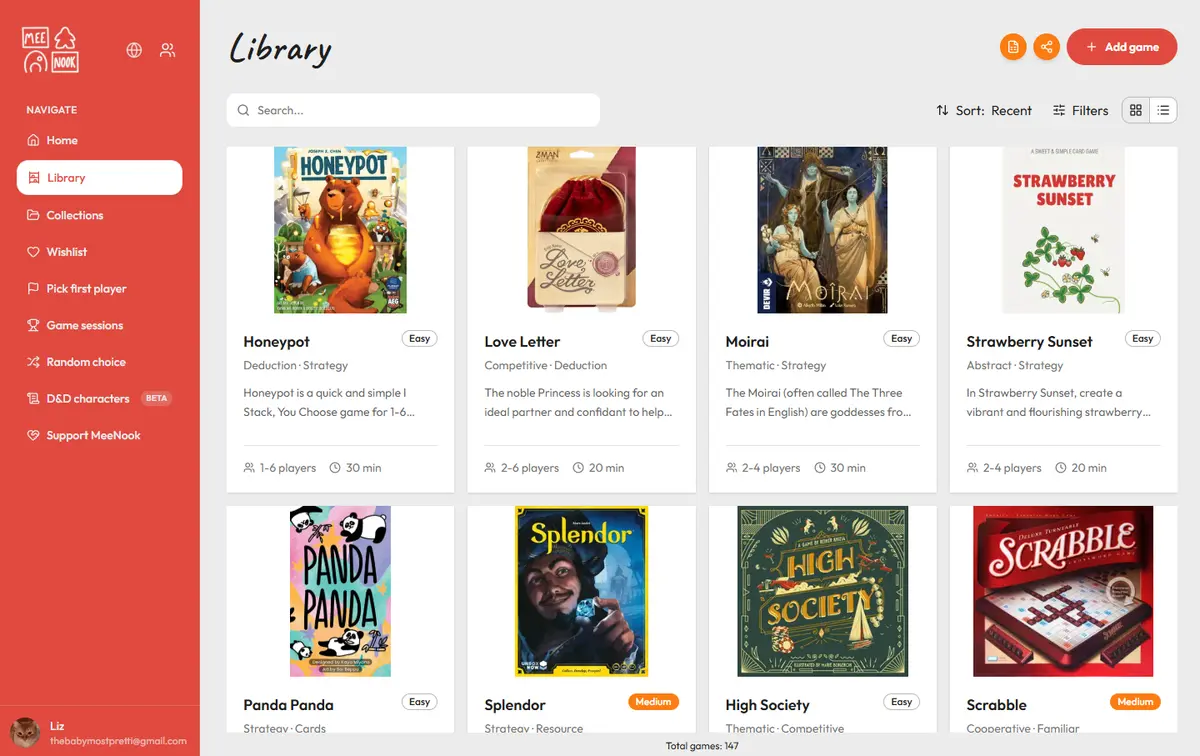Screen dimensions: 1200x756
Task: Open the Scrabble cover image
Action: click(1064, 591)
